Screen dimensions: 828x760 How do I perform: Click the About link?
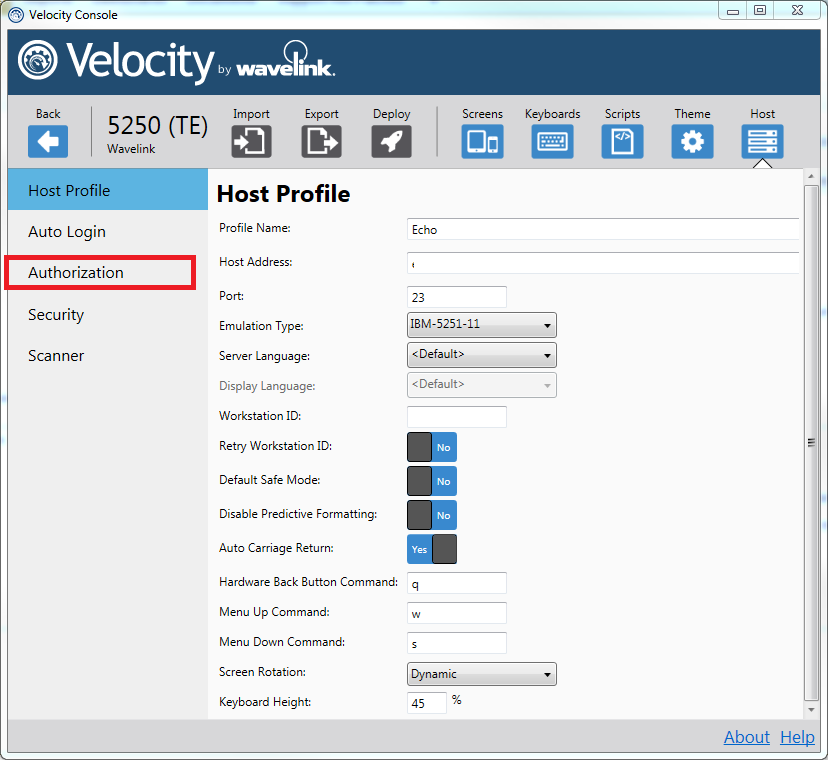pyautogui.click(x=746, y=737)
